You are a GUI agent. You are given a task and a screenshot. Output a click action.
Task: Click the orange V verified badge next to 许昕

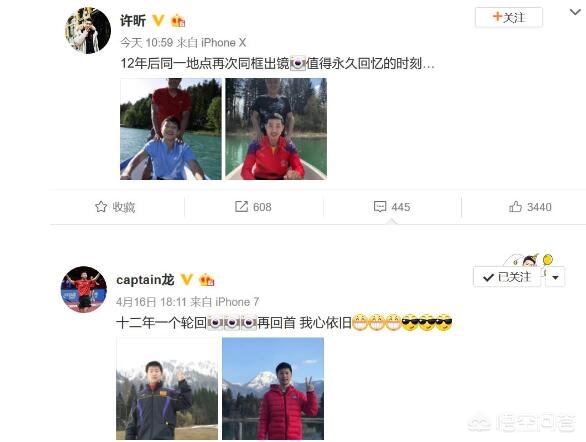[158, 20]
